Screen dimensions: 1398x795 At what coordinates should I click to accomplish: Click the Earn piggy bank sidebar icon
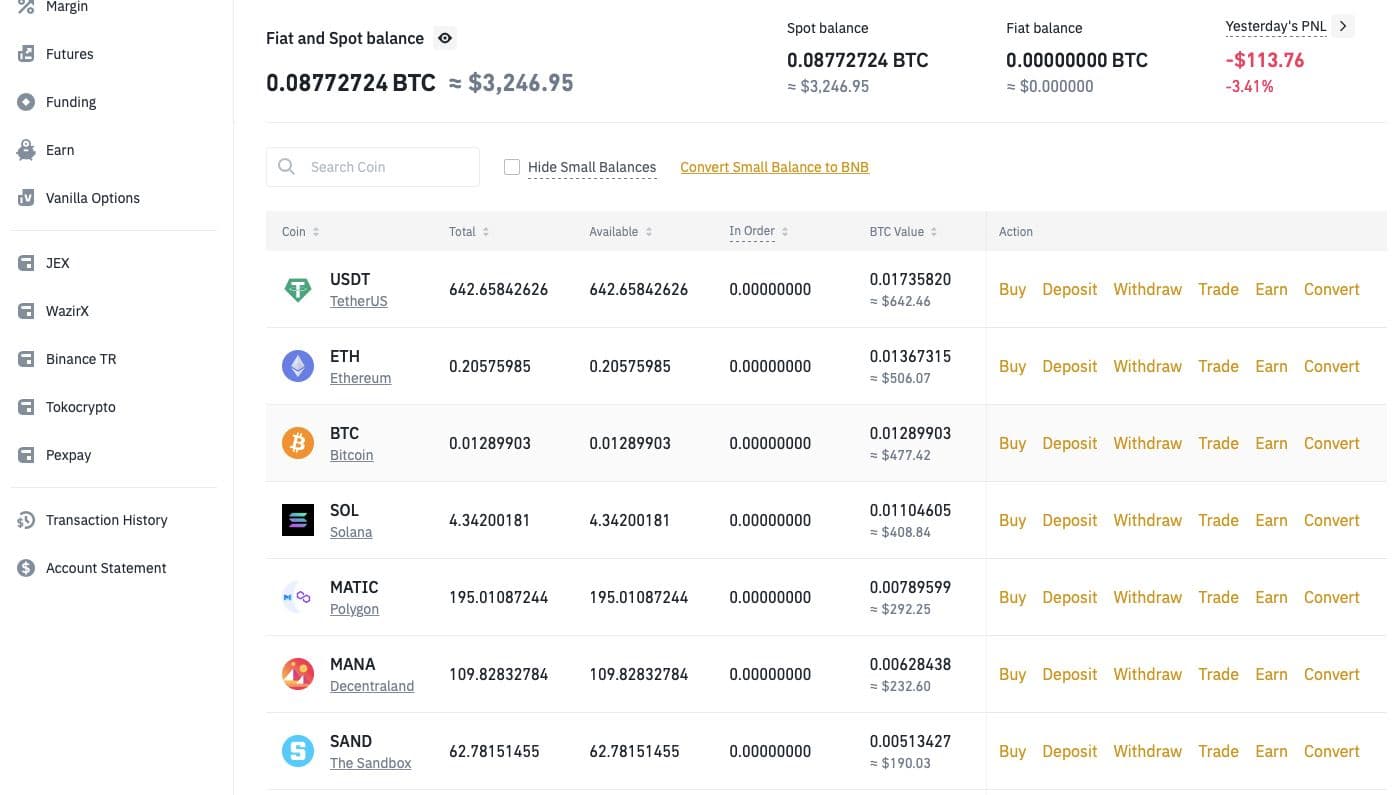coord(27,150)
